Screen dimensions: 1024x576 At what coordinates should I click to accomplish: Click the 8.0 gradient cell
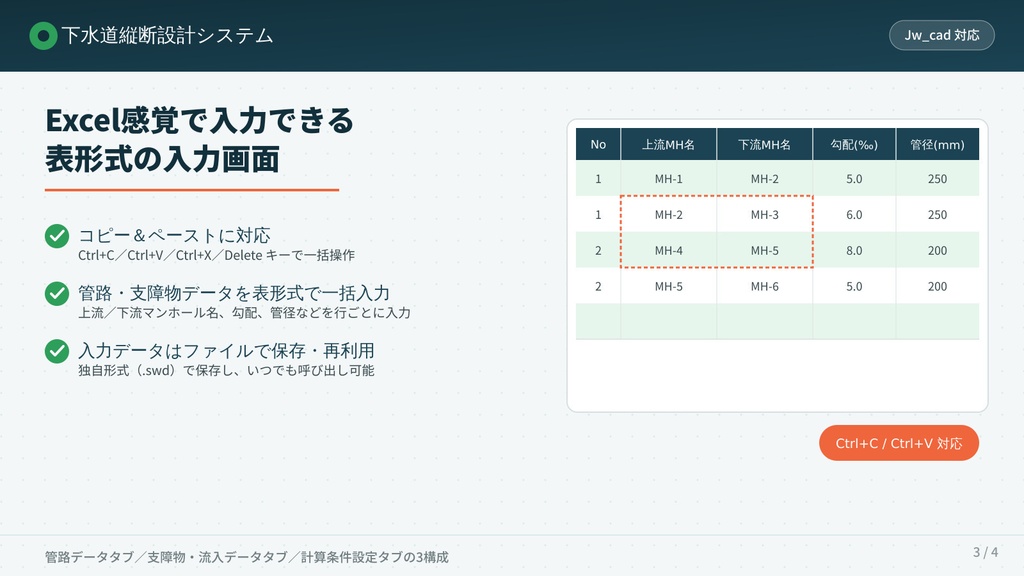854,250
